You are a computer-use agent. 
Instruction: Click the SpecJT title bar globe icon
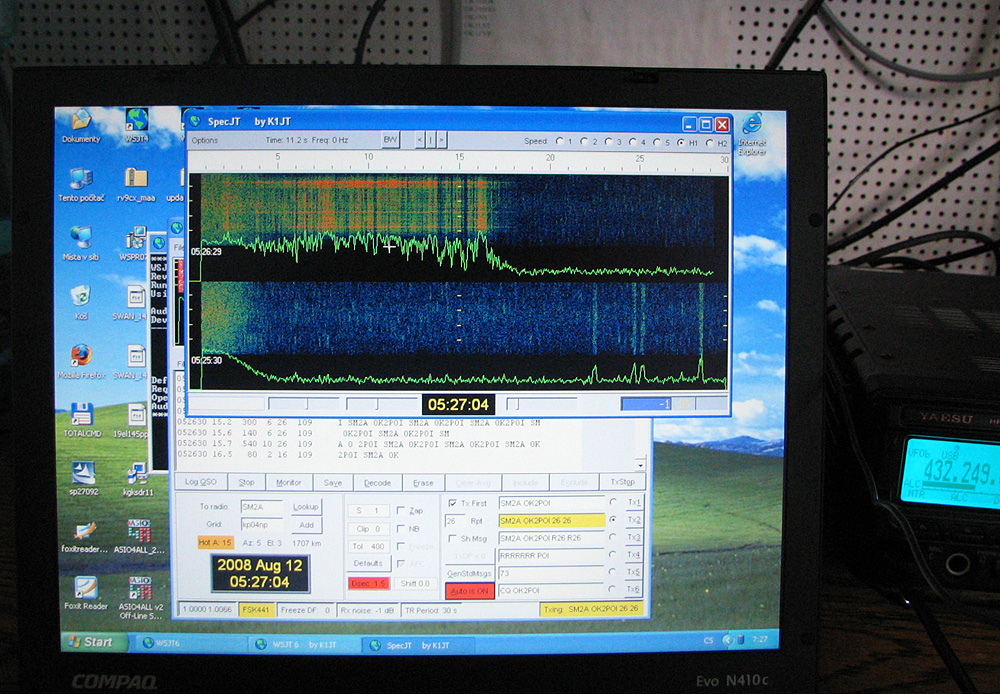(x=195, y=121)
